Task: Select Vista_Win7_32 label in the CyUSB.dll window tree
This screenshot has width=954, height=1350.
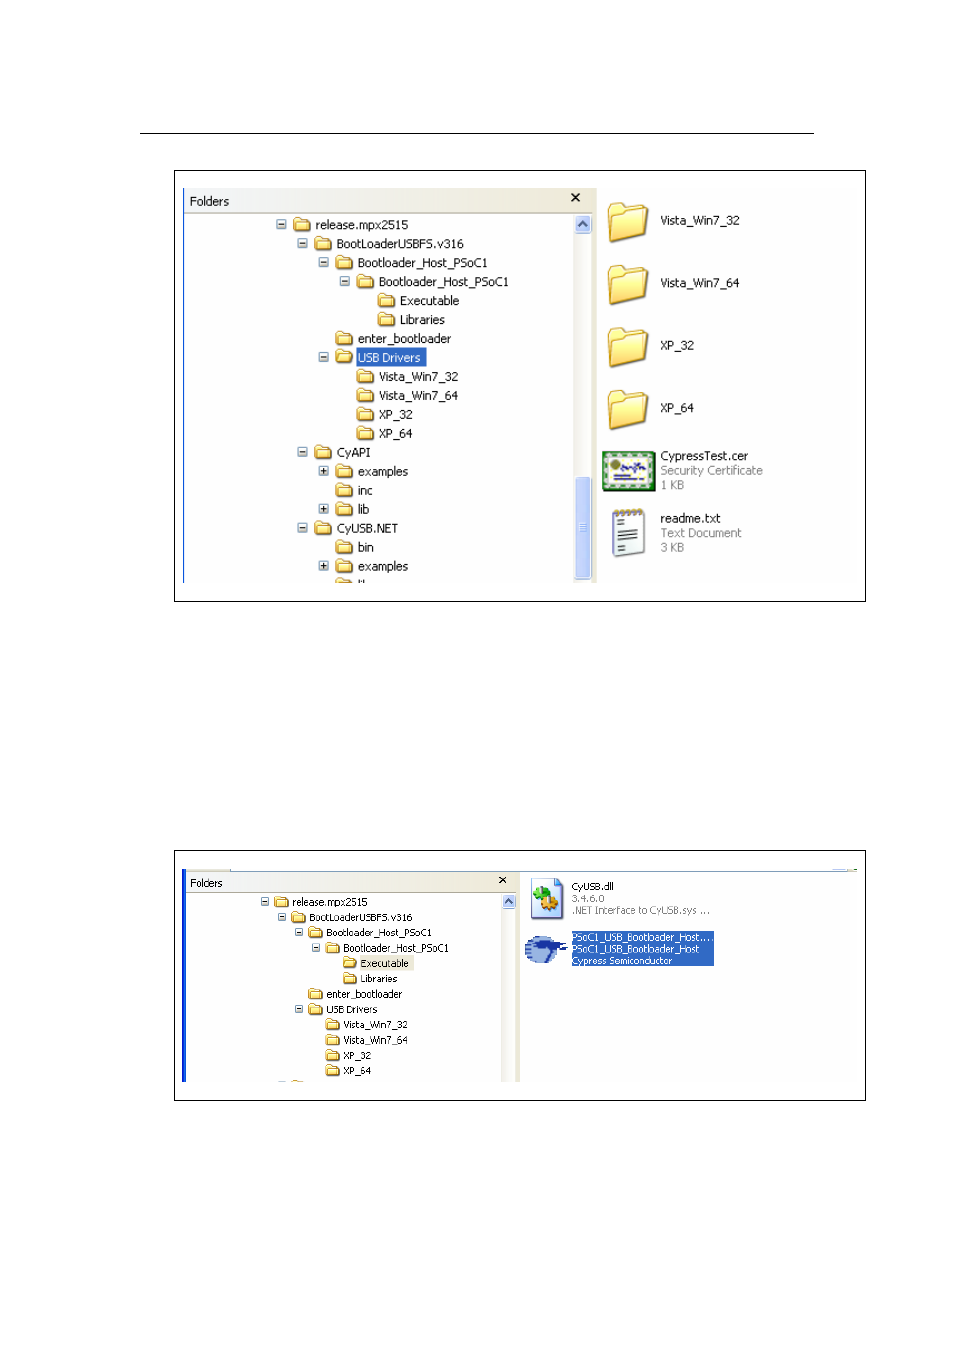Action: coord(376,1025)
